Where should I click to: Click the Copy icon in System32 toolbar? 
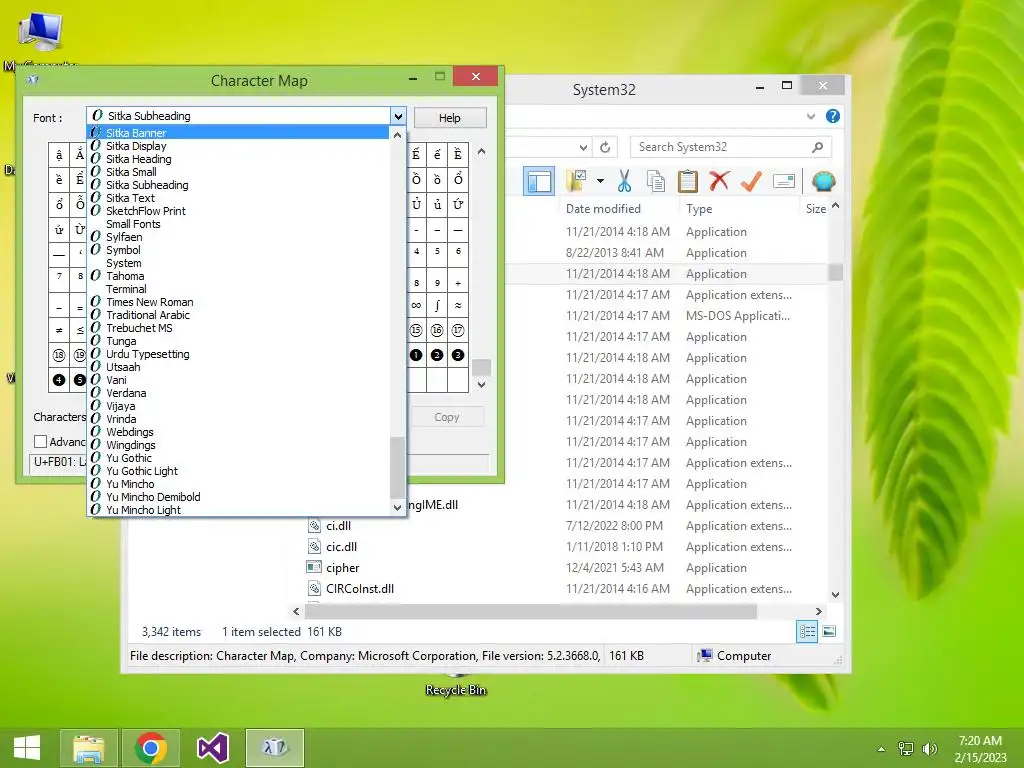point(656,181)
